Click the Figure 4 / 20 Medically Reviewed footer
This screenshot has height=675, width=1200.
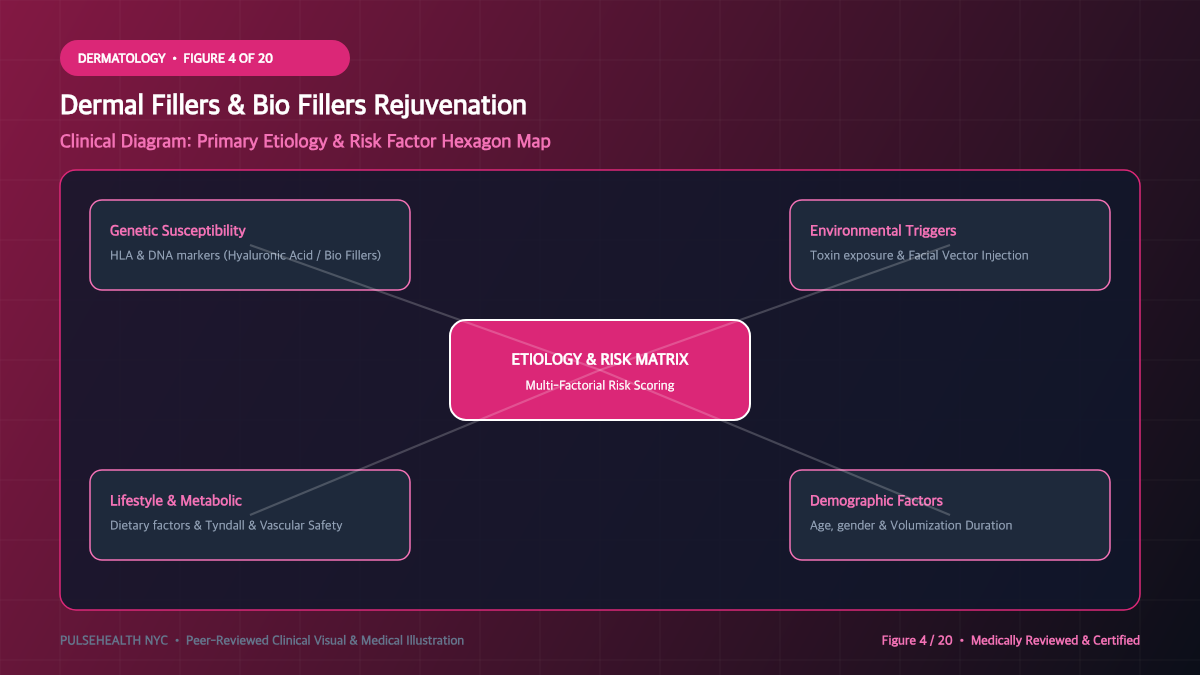click(1010, 640)
